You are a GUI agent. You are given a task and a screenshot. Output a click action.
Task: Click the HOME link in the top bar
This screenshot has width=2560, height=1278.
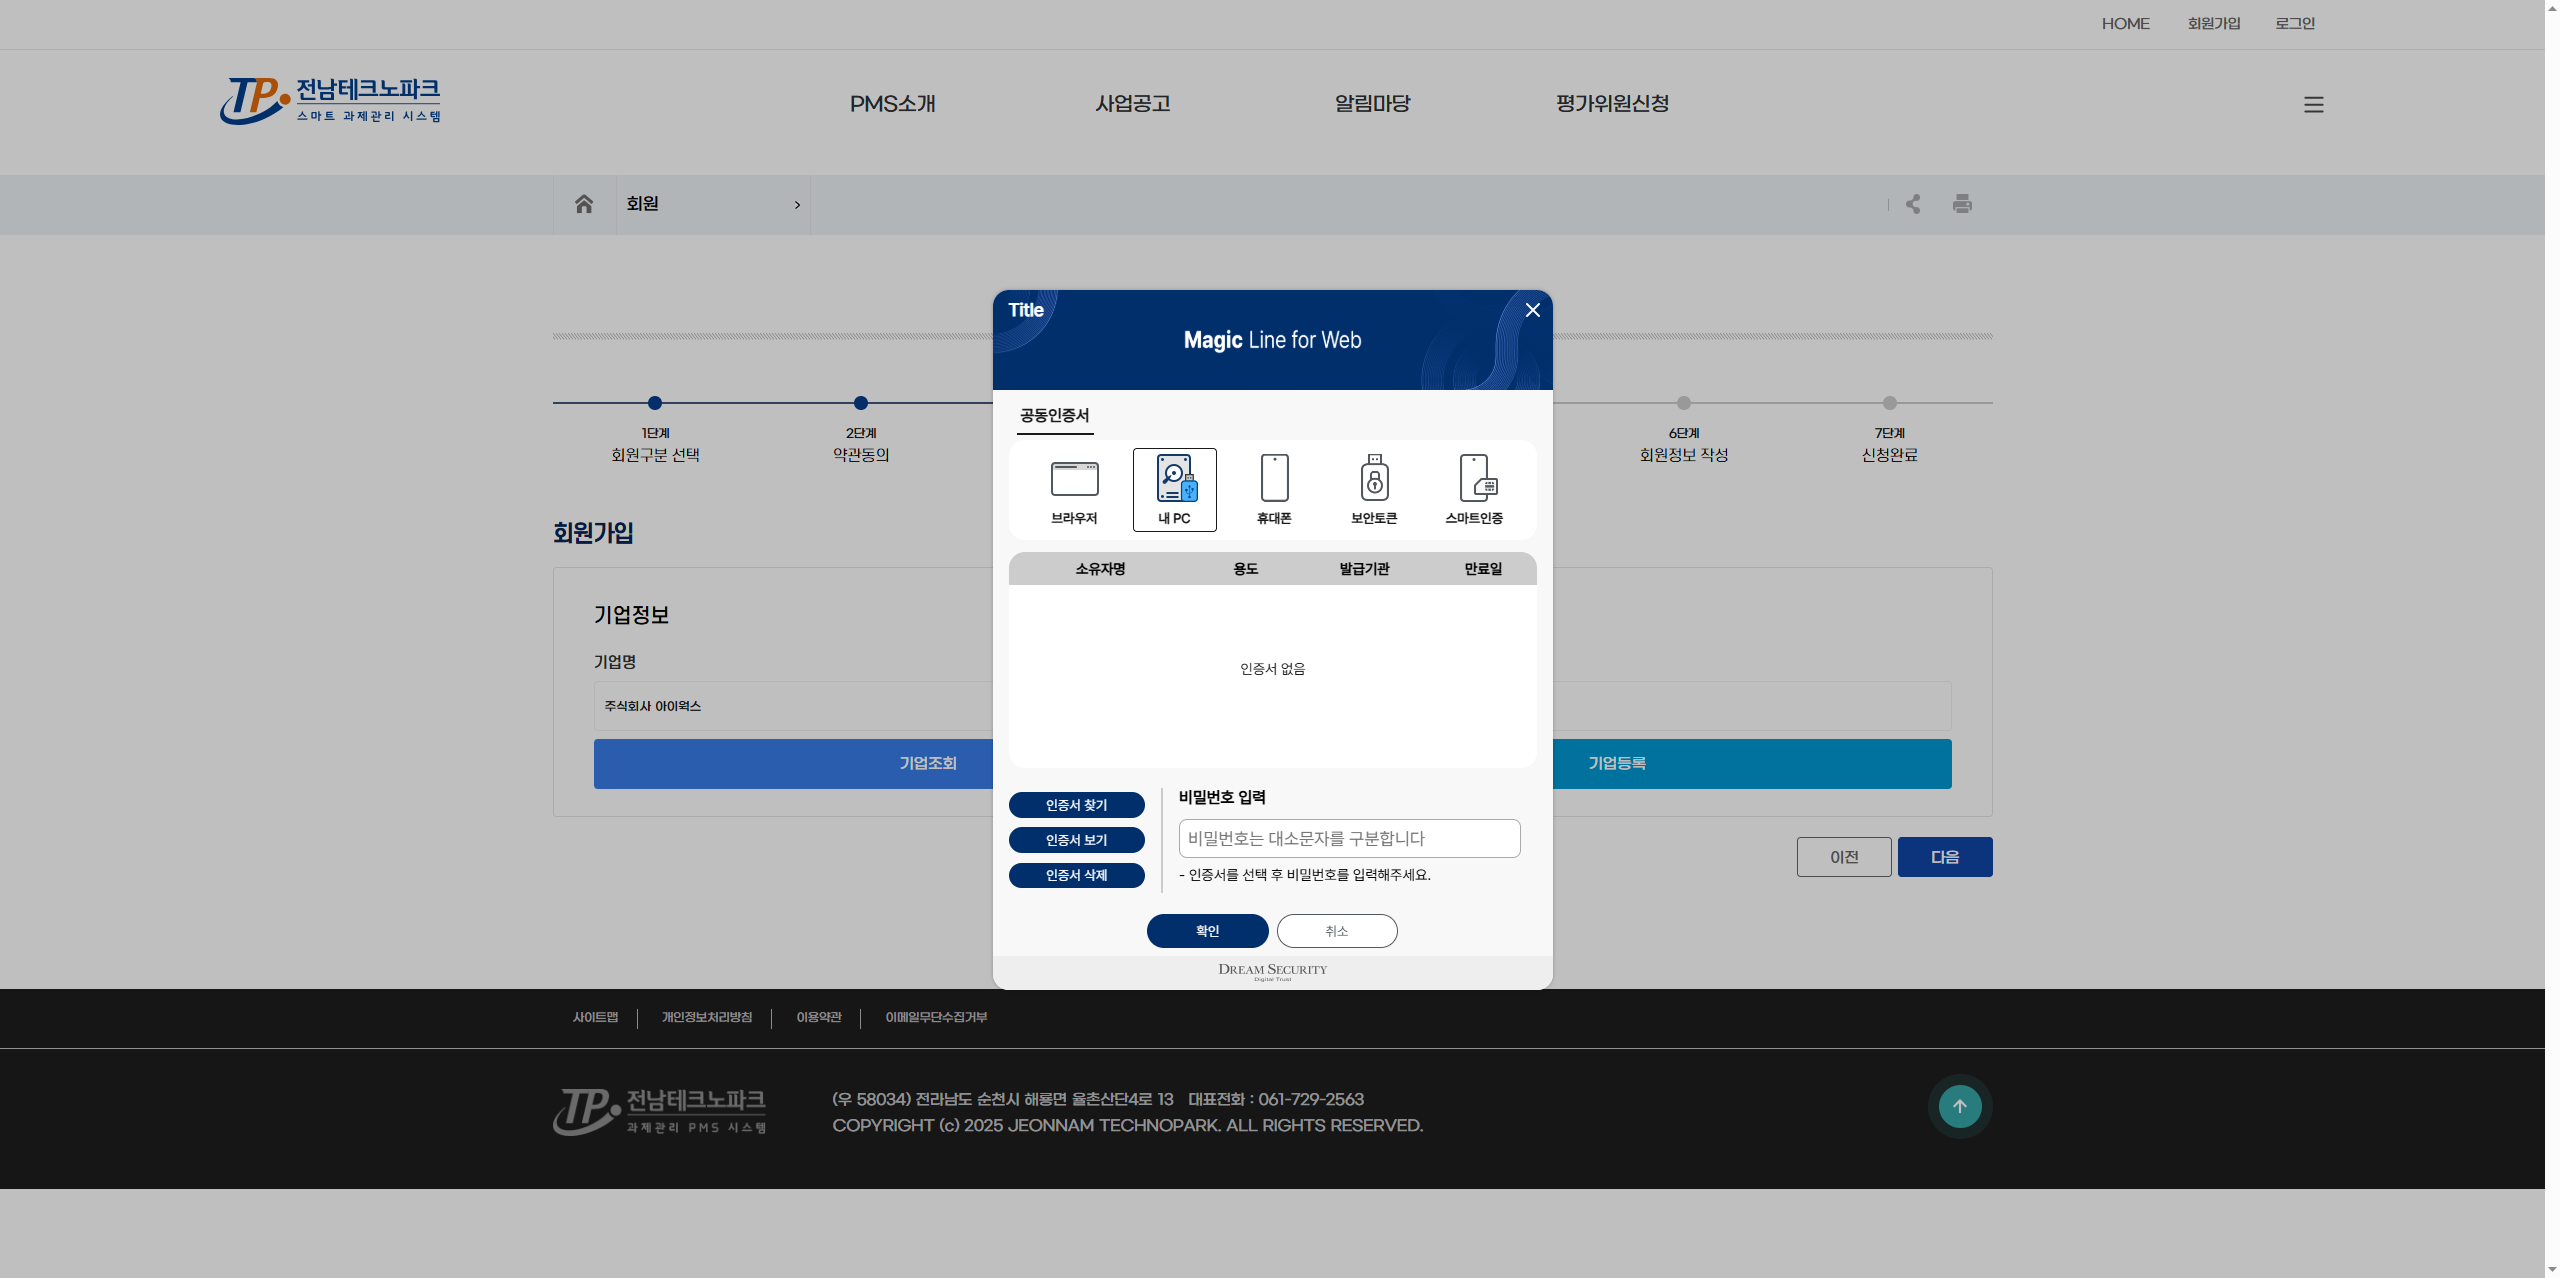click(2125, 24)
